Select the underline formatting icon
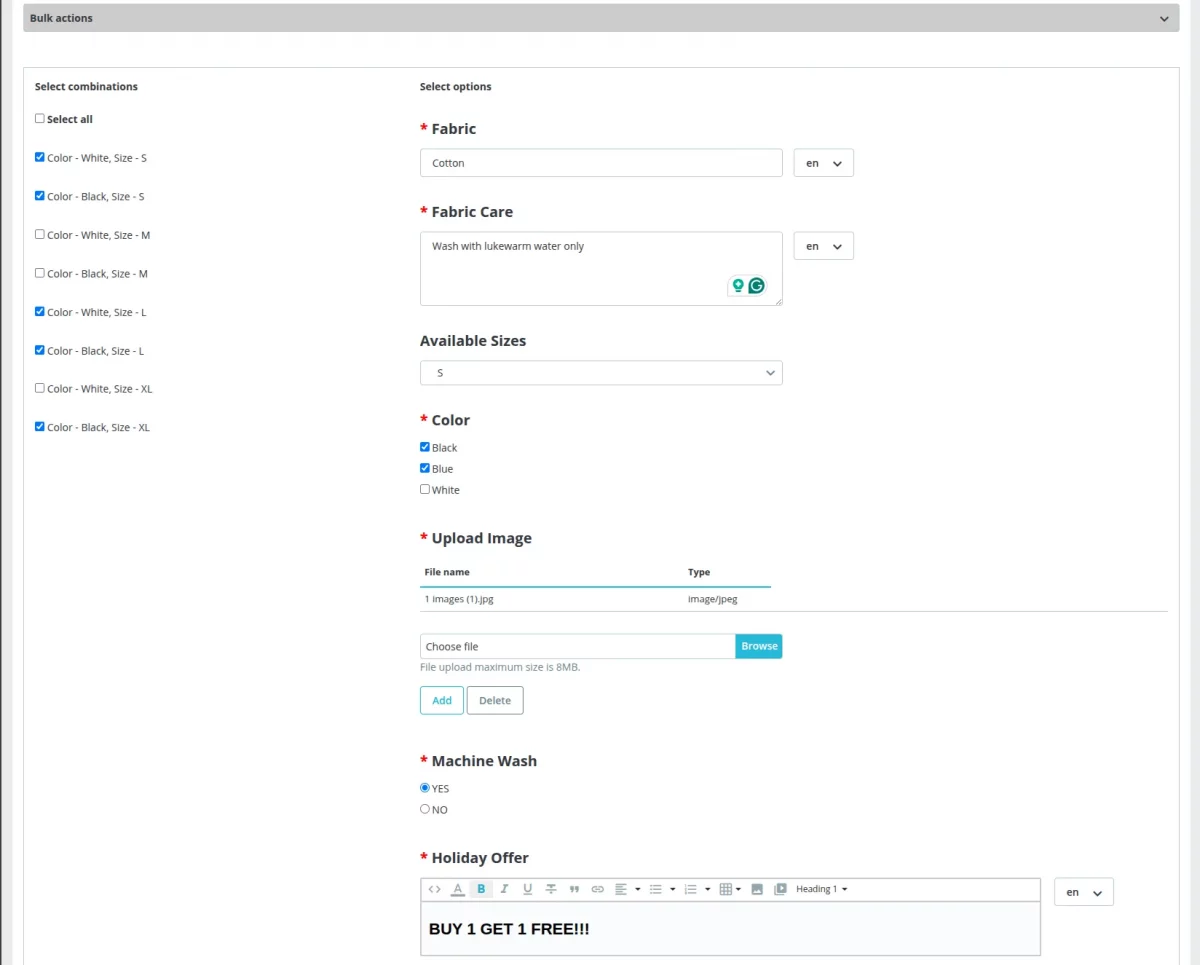This screenshot has height=965, width=1200. pos(526,888)
